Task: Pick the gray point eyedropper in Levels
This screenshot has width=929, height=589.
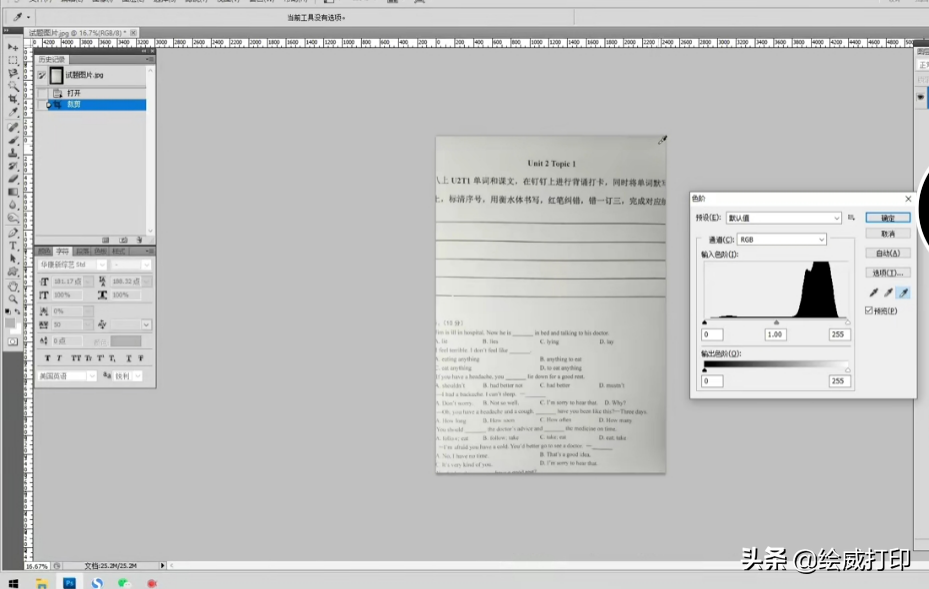Action: pyautogui.click(x=889, y=293)
